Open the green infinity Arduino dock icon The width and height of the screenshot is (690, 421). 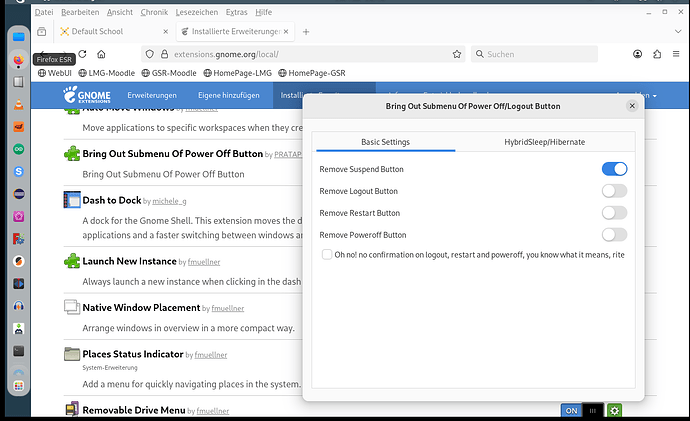(18, 149)
